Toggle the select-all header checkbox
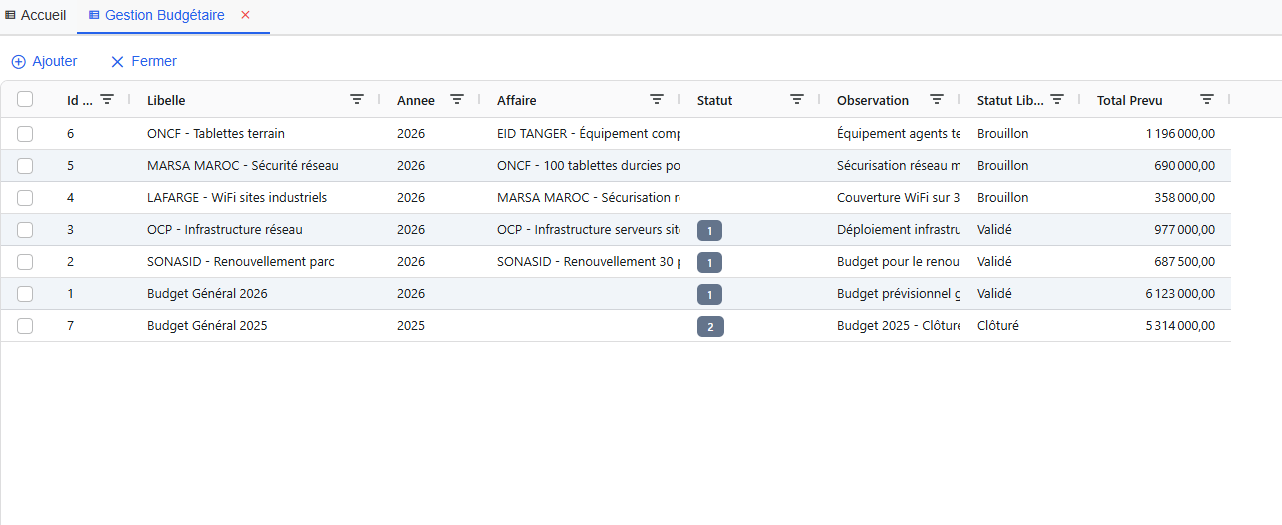The height and width of the screenshot is (525, 1282). 25,99
